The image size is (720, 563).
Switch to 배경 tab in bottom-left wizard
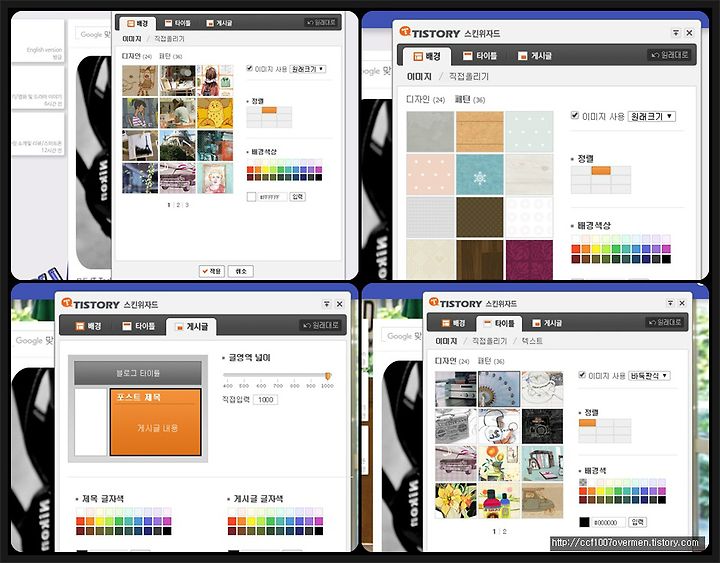pos(88,326)
